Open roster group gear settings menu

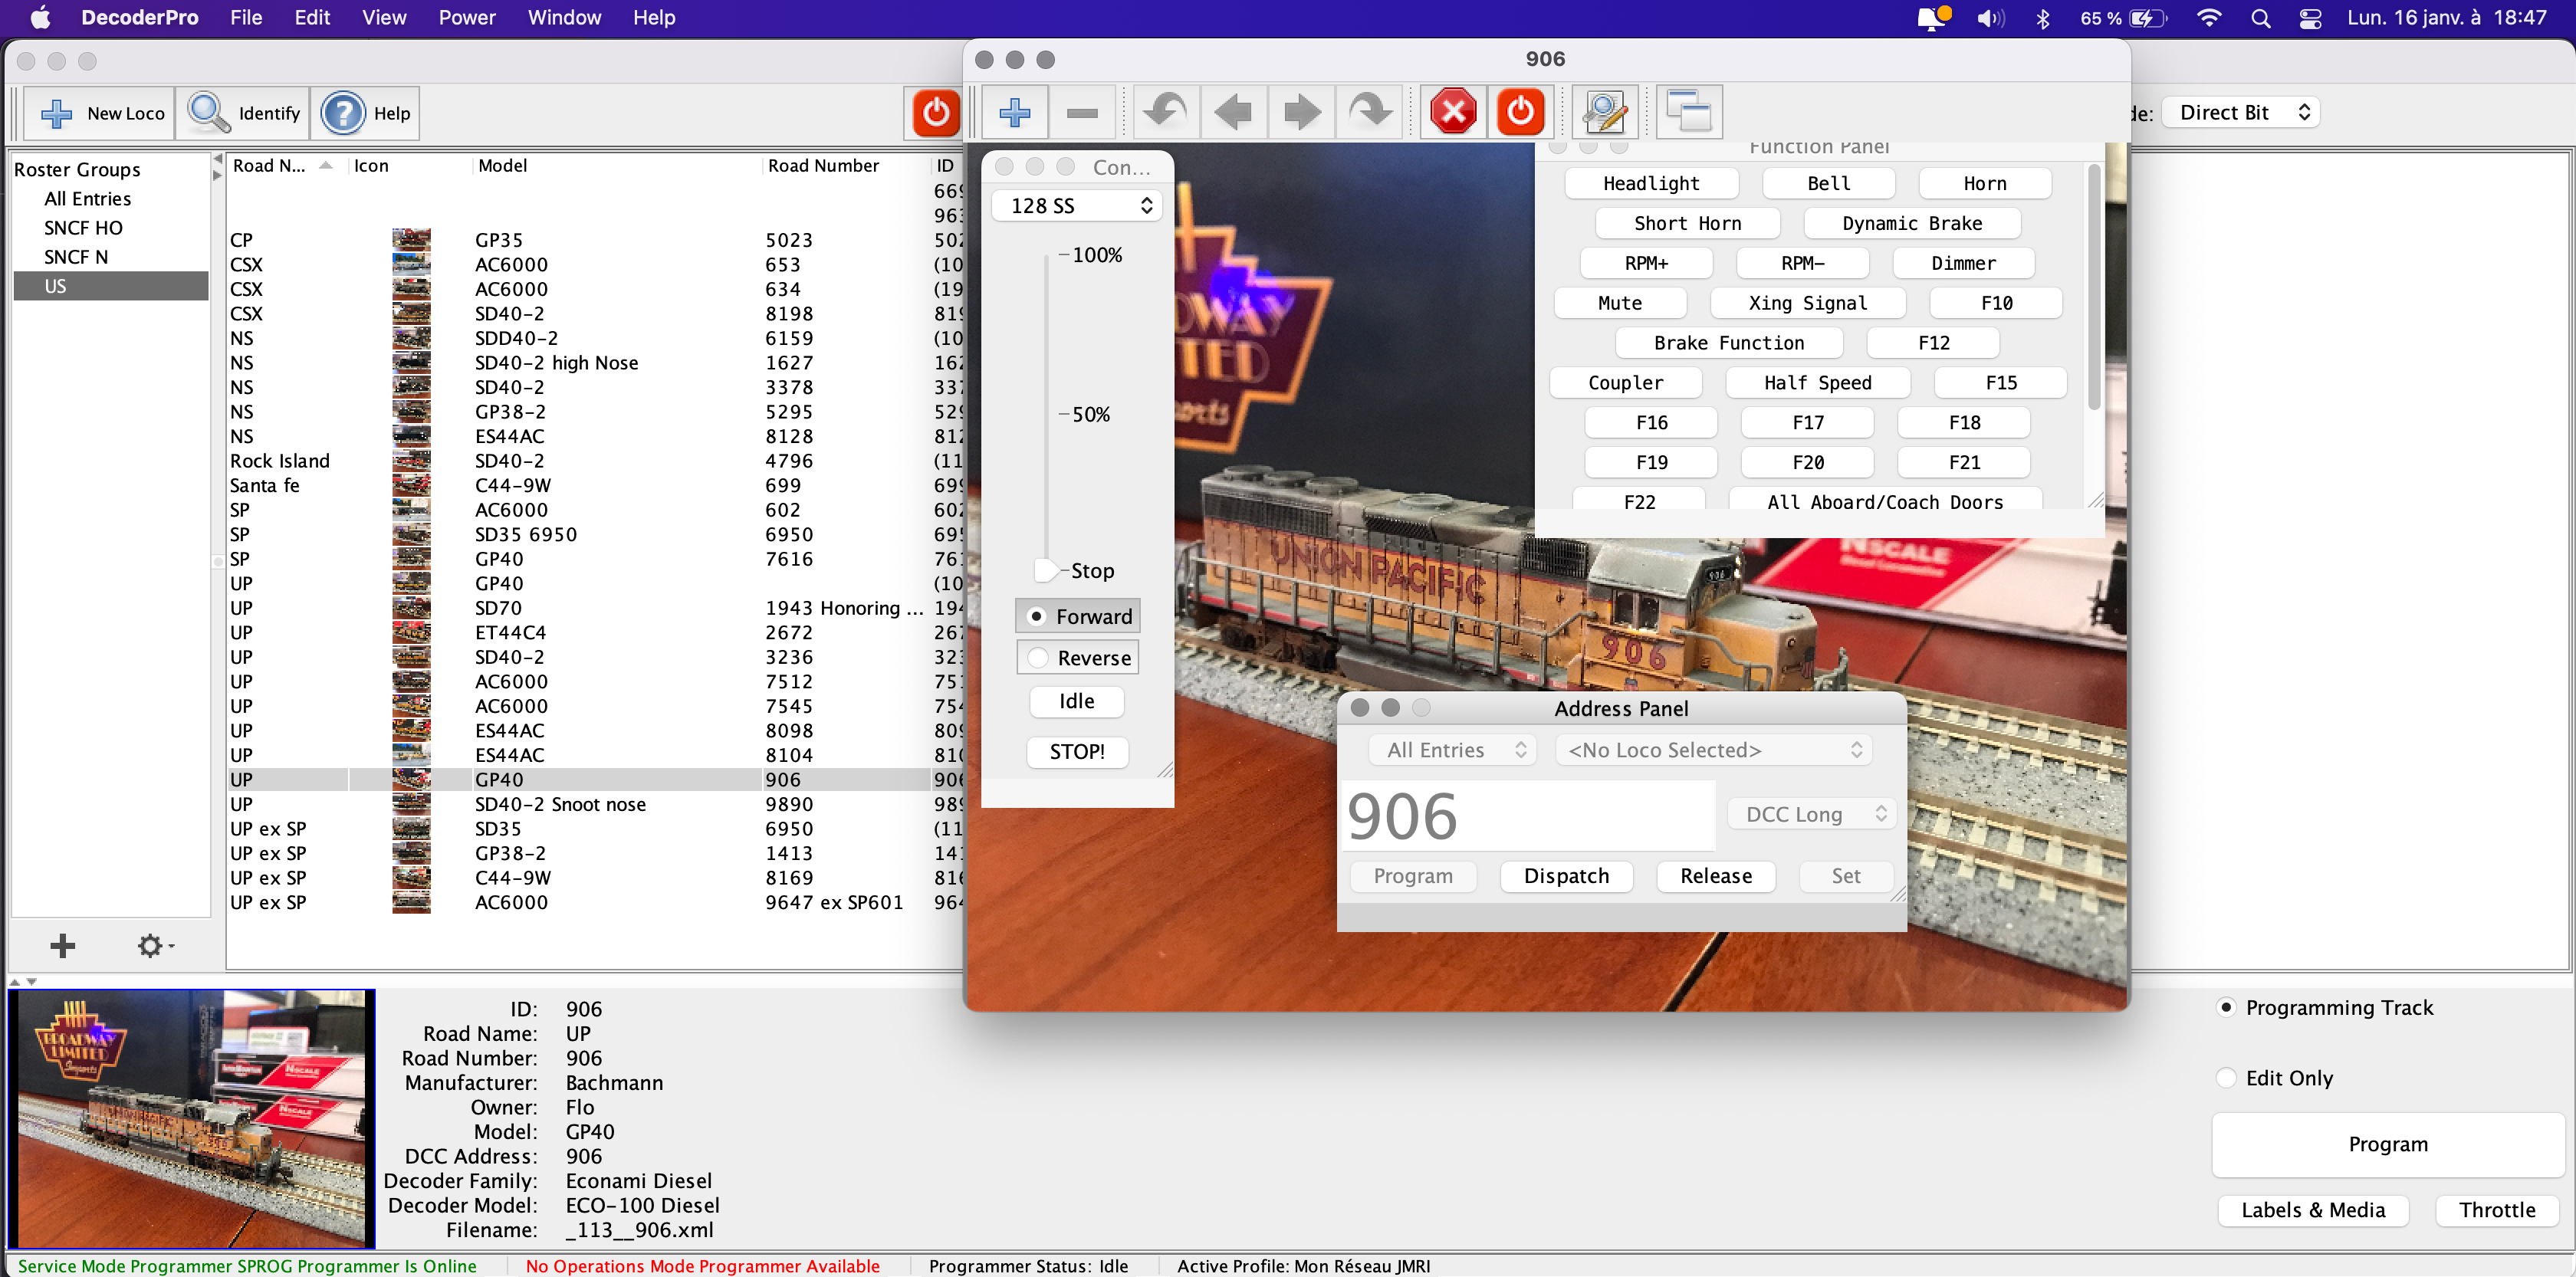153,945
